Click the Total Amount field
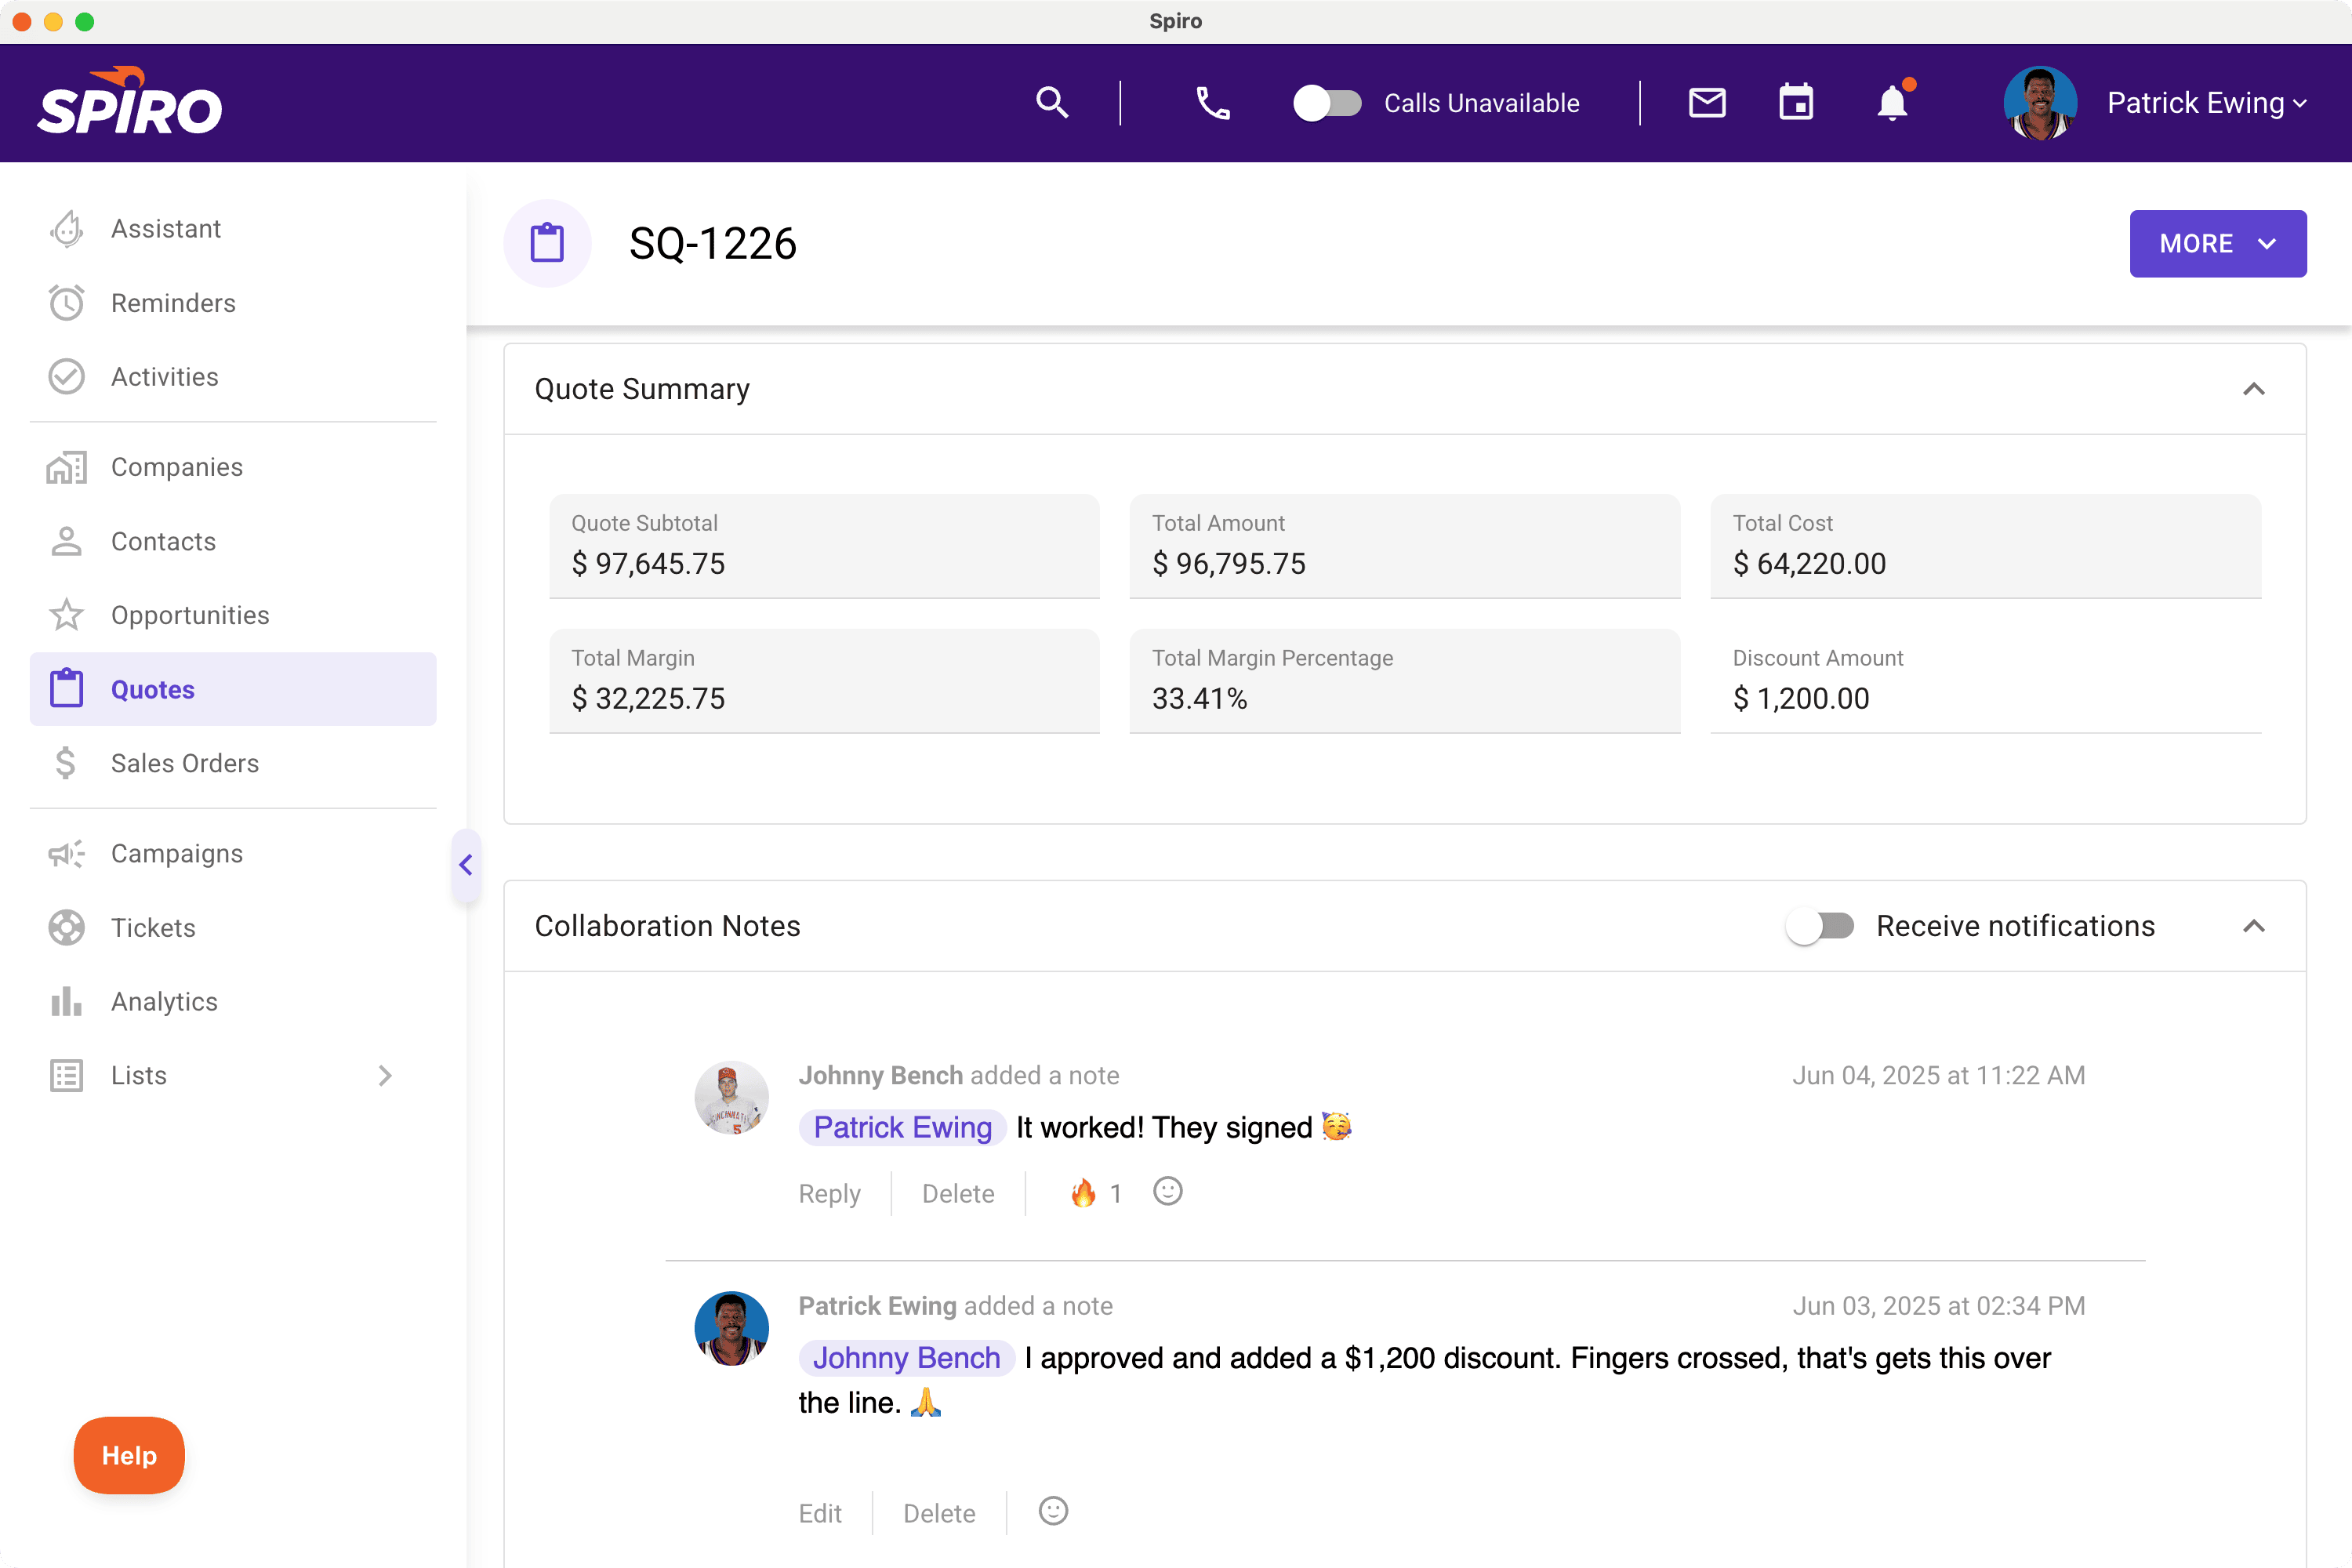Image resolution: width=2352 pixels, height=1568 pixels. pos(1405,546)
